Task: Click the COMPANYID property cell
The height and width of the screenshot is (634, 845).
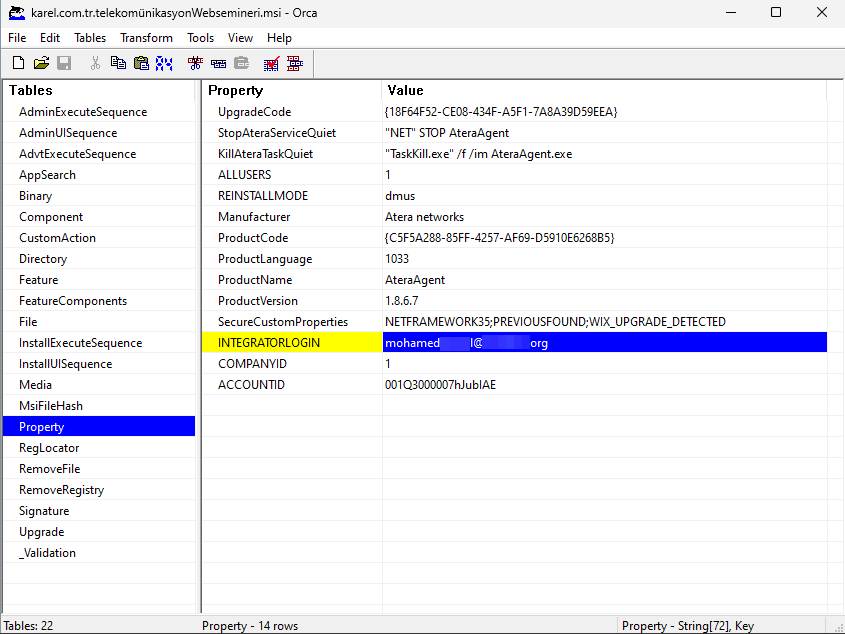Action: click(292, 364)
